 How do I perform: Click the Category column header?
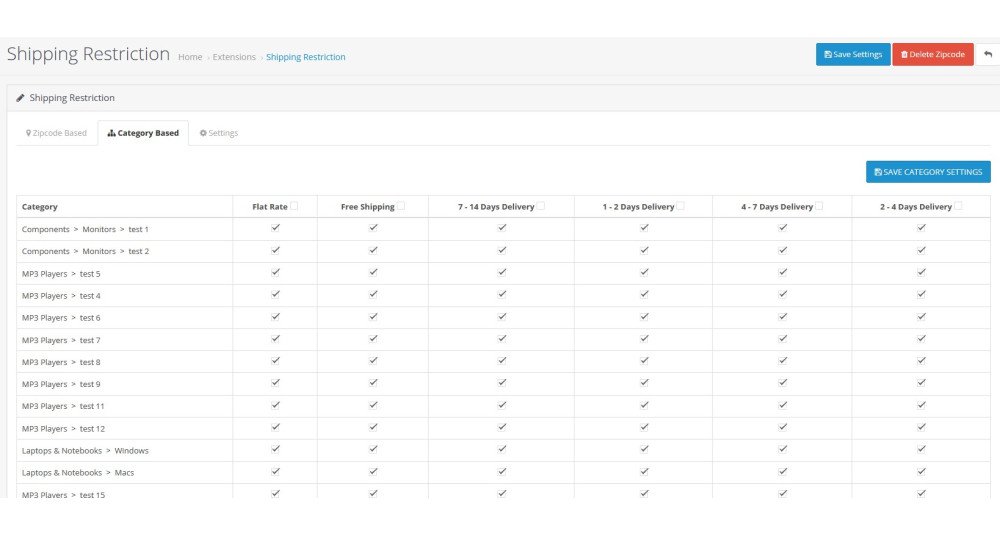pos(40,207)
